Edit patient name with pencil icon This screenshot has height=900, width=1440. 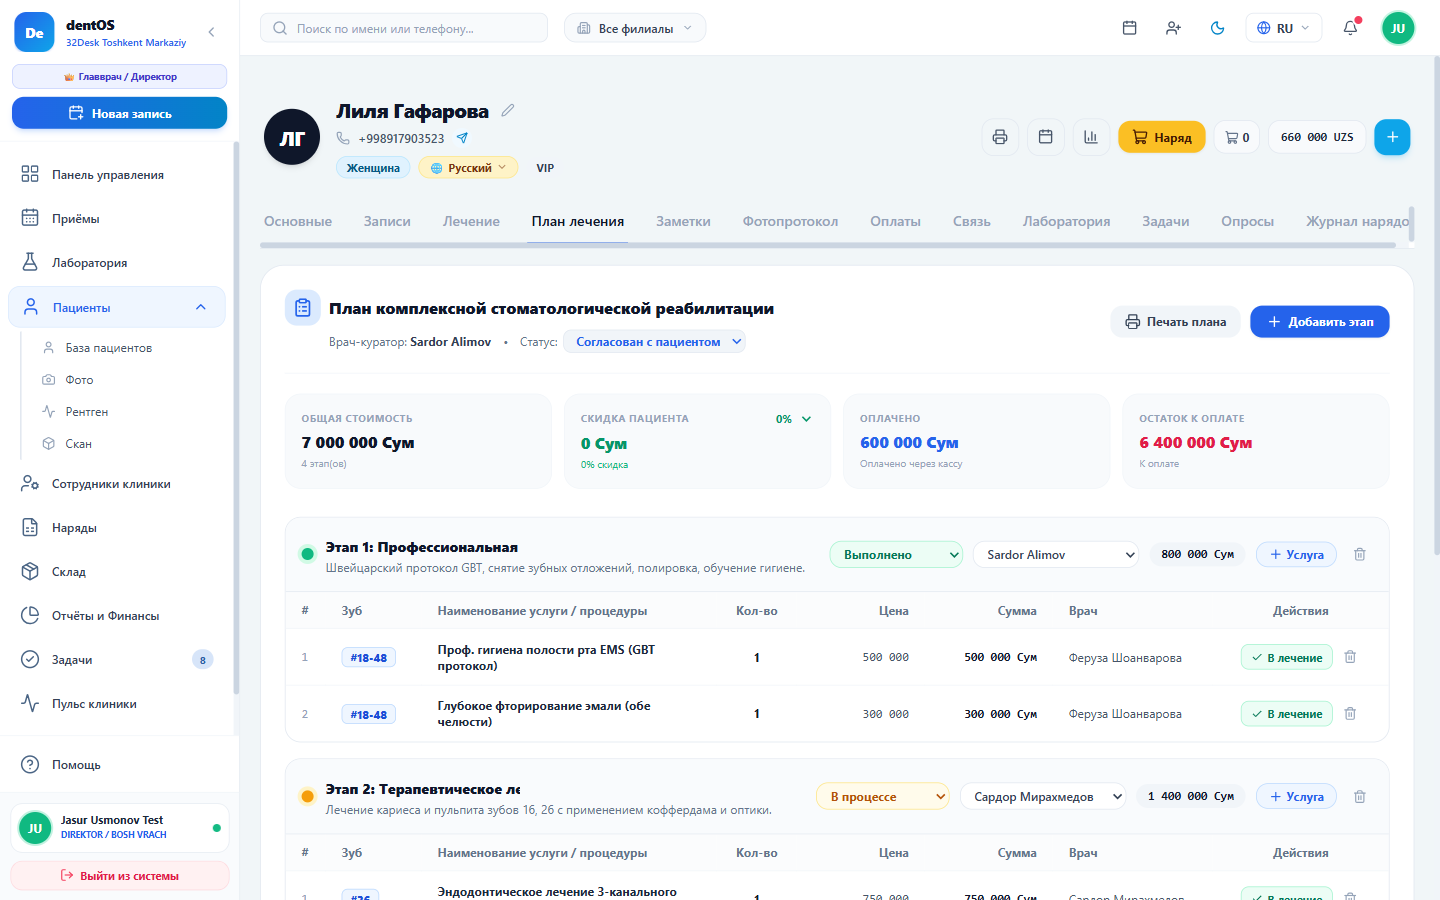[508, 111]
